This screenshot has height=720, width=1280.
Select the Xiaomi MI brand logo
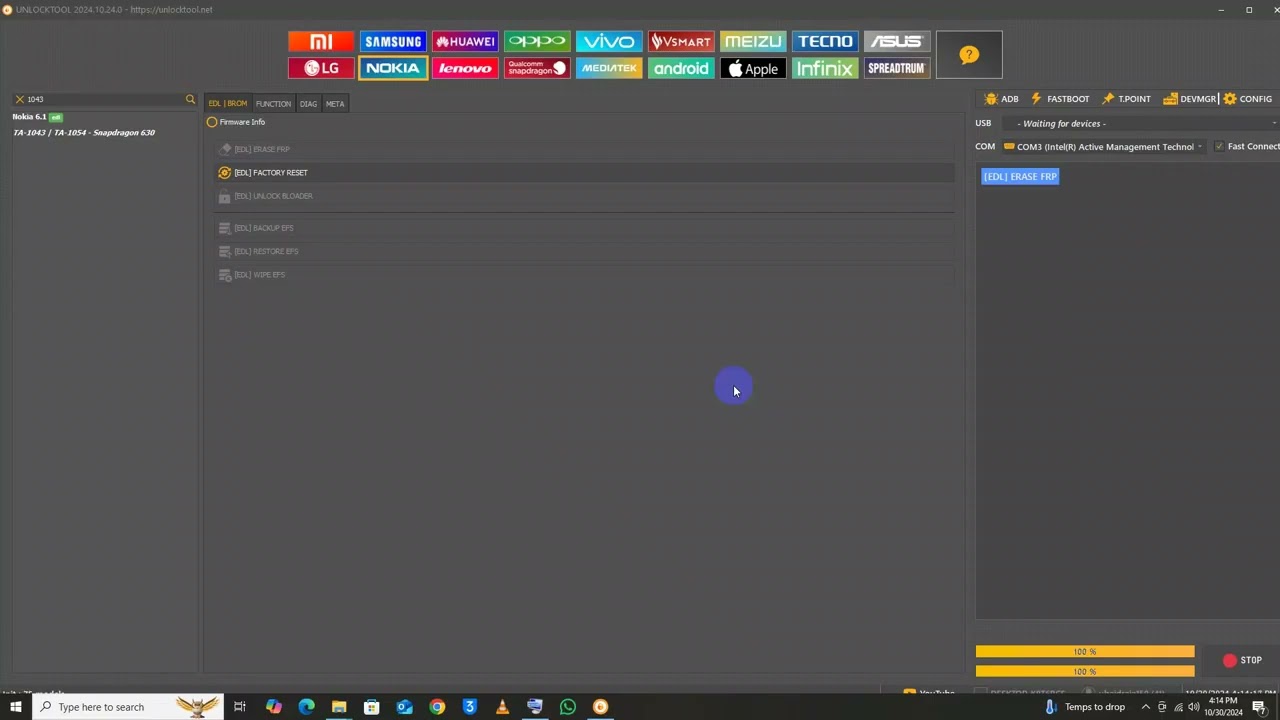321,41
